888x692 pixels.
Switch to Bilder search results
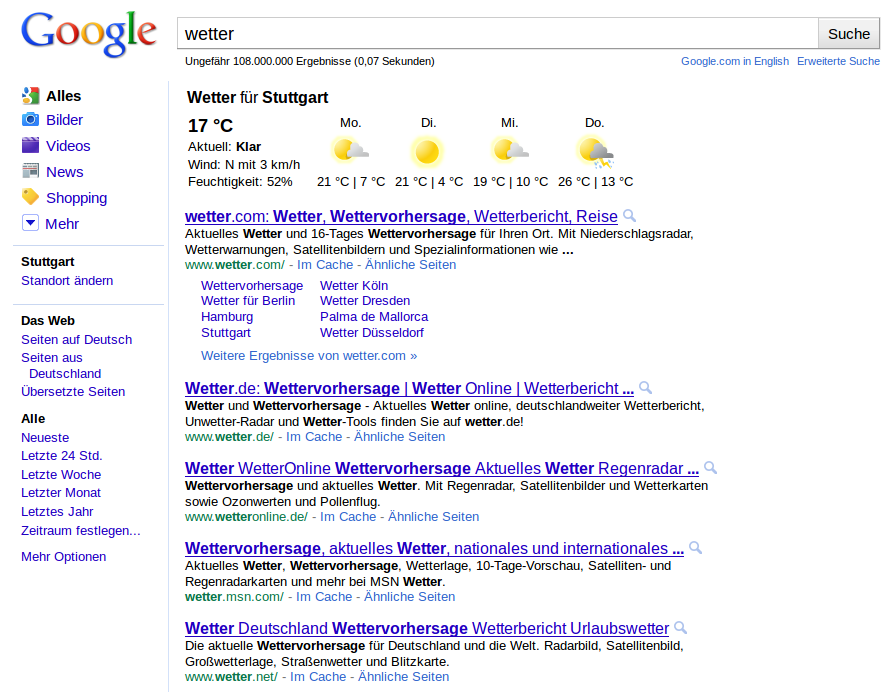click(65, 119)
